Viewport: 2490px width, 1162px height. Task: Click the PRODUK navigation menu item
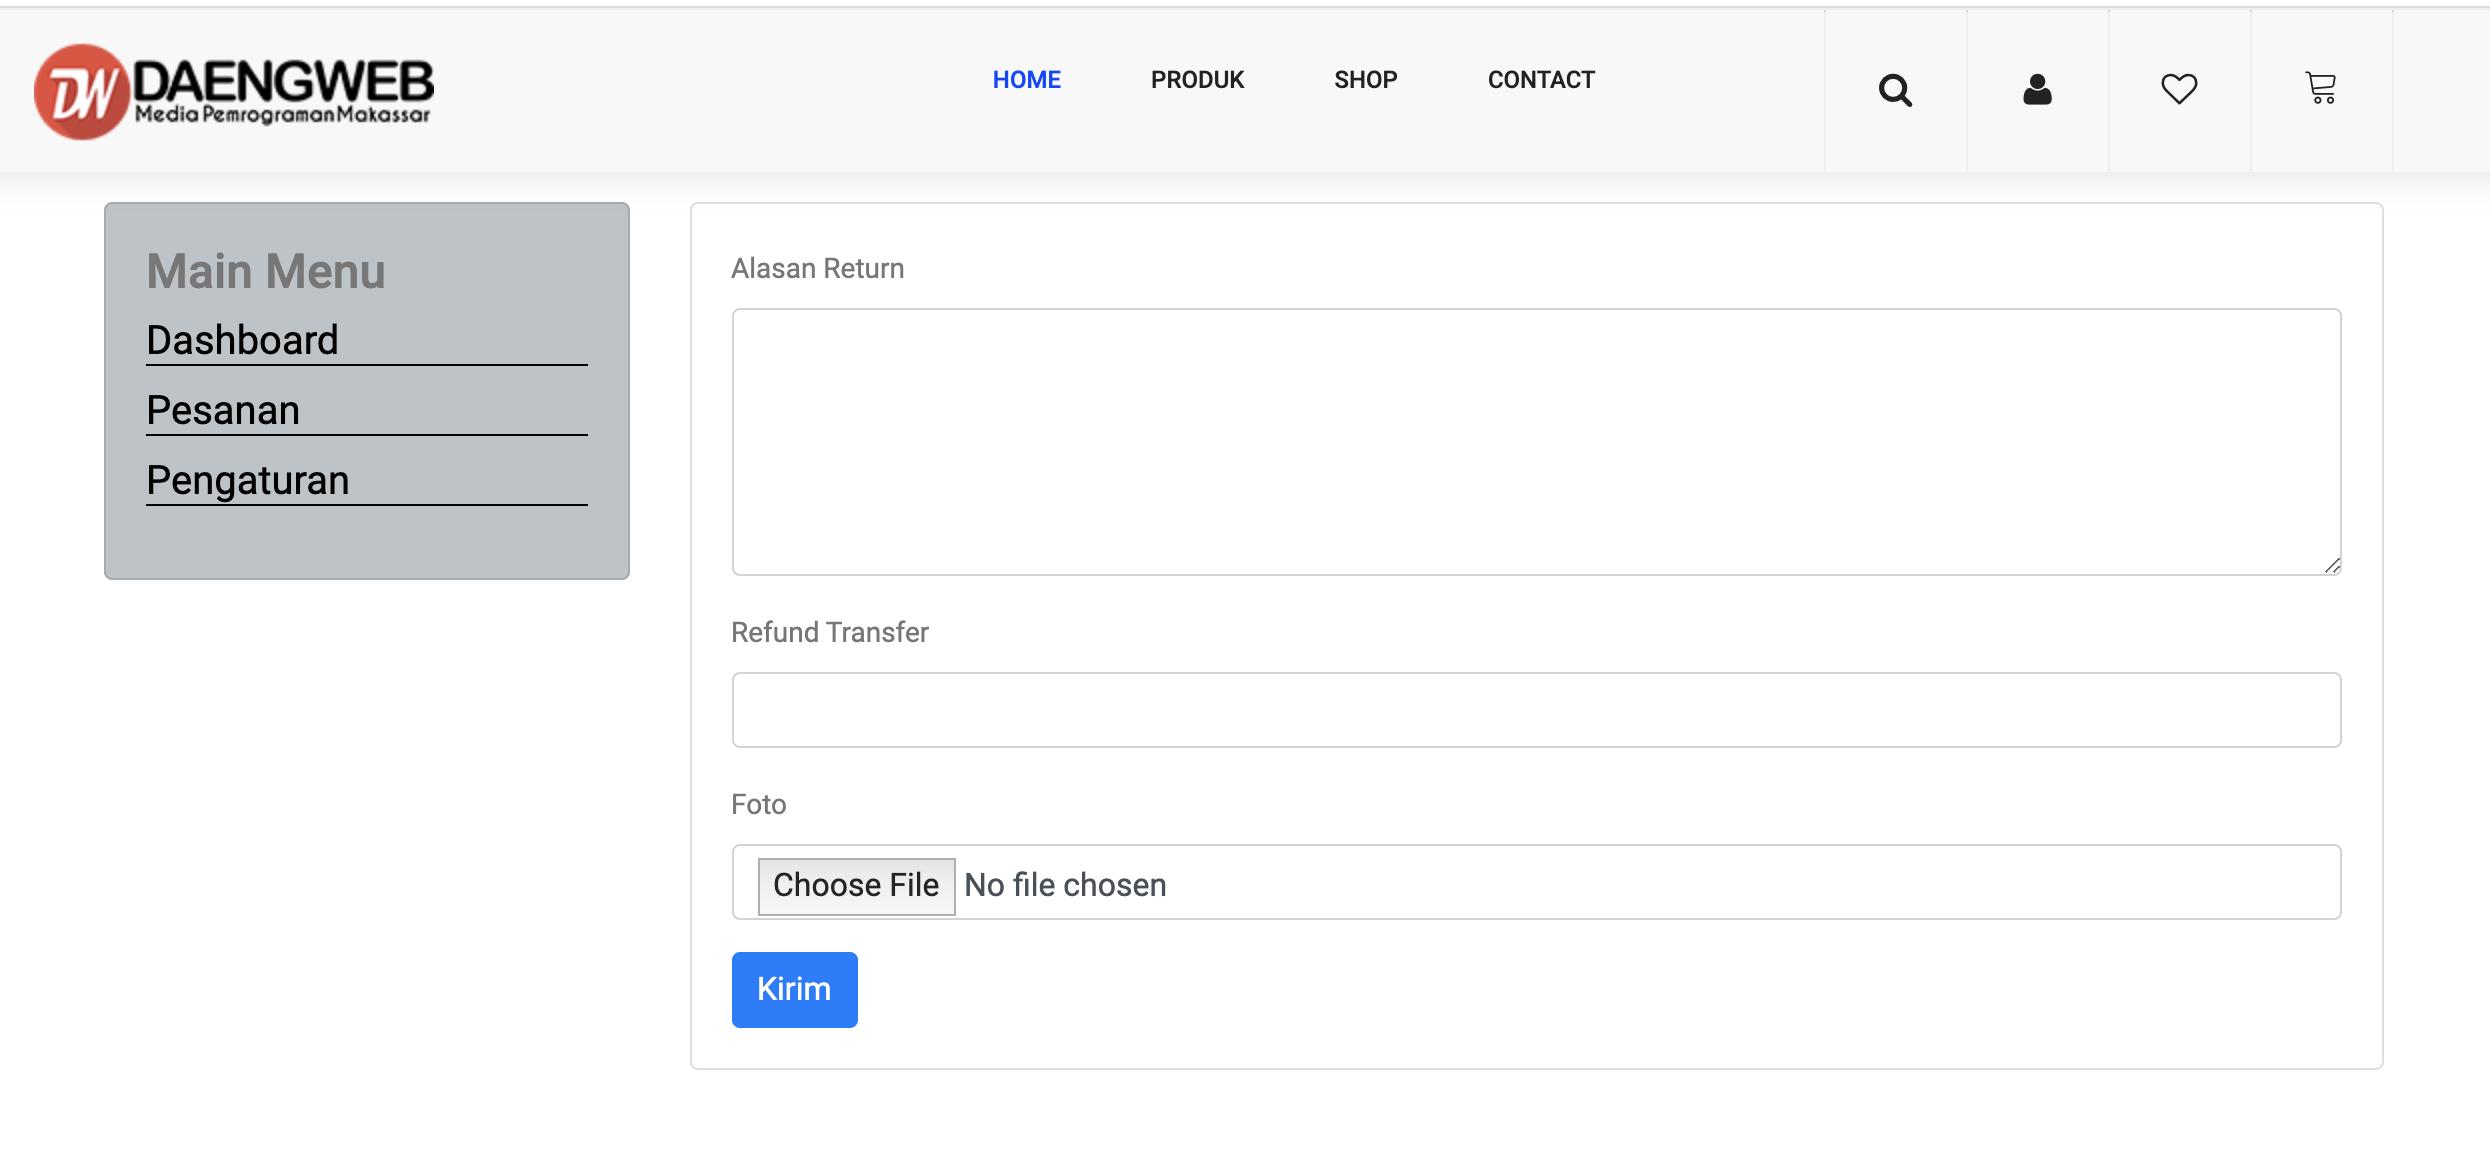click(x=1197, y=79)
